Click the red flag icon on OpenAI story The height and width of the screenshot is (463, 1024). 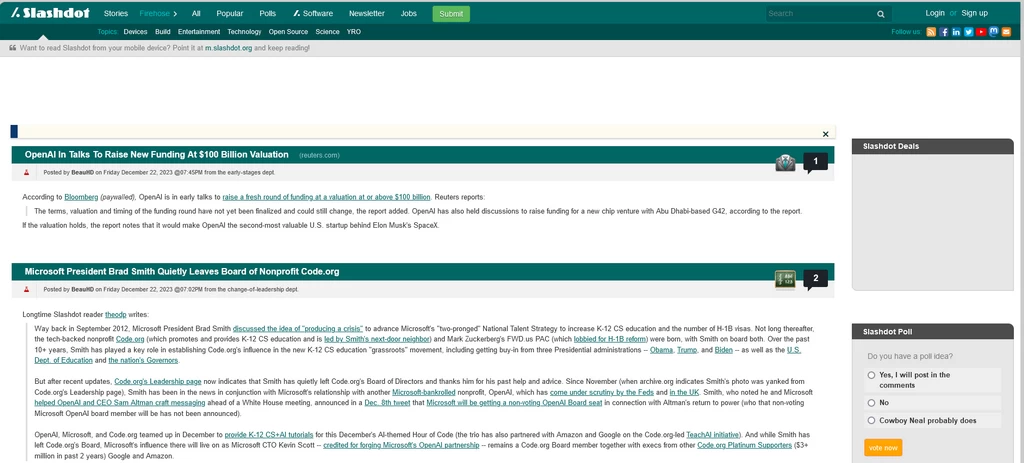tap(27, 172)
